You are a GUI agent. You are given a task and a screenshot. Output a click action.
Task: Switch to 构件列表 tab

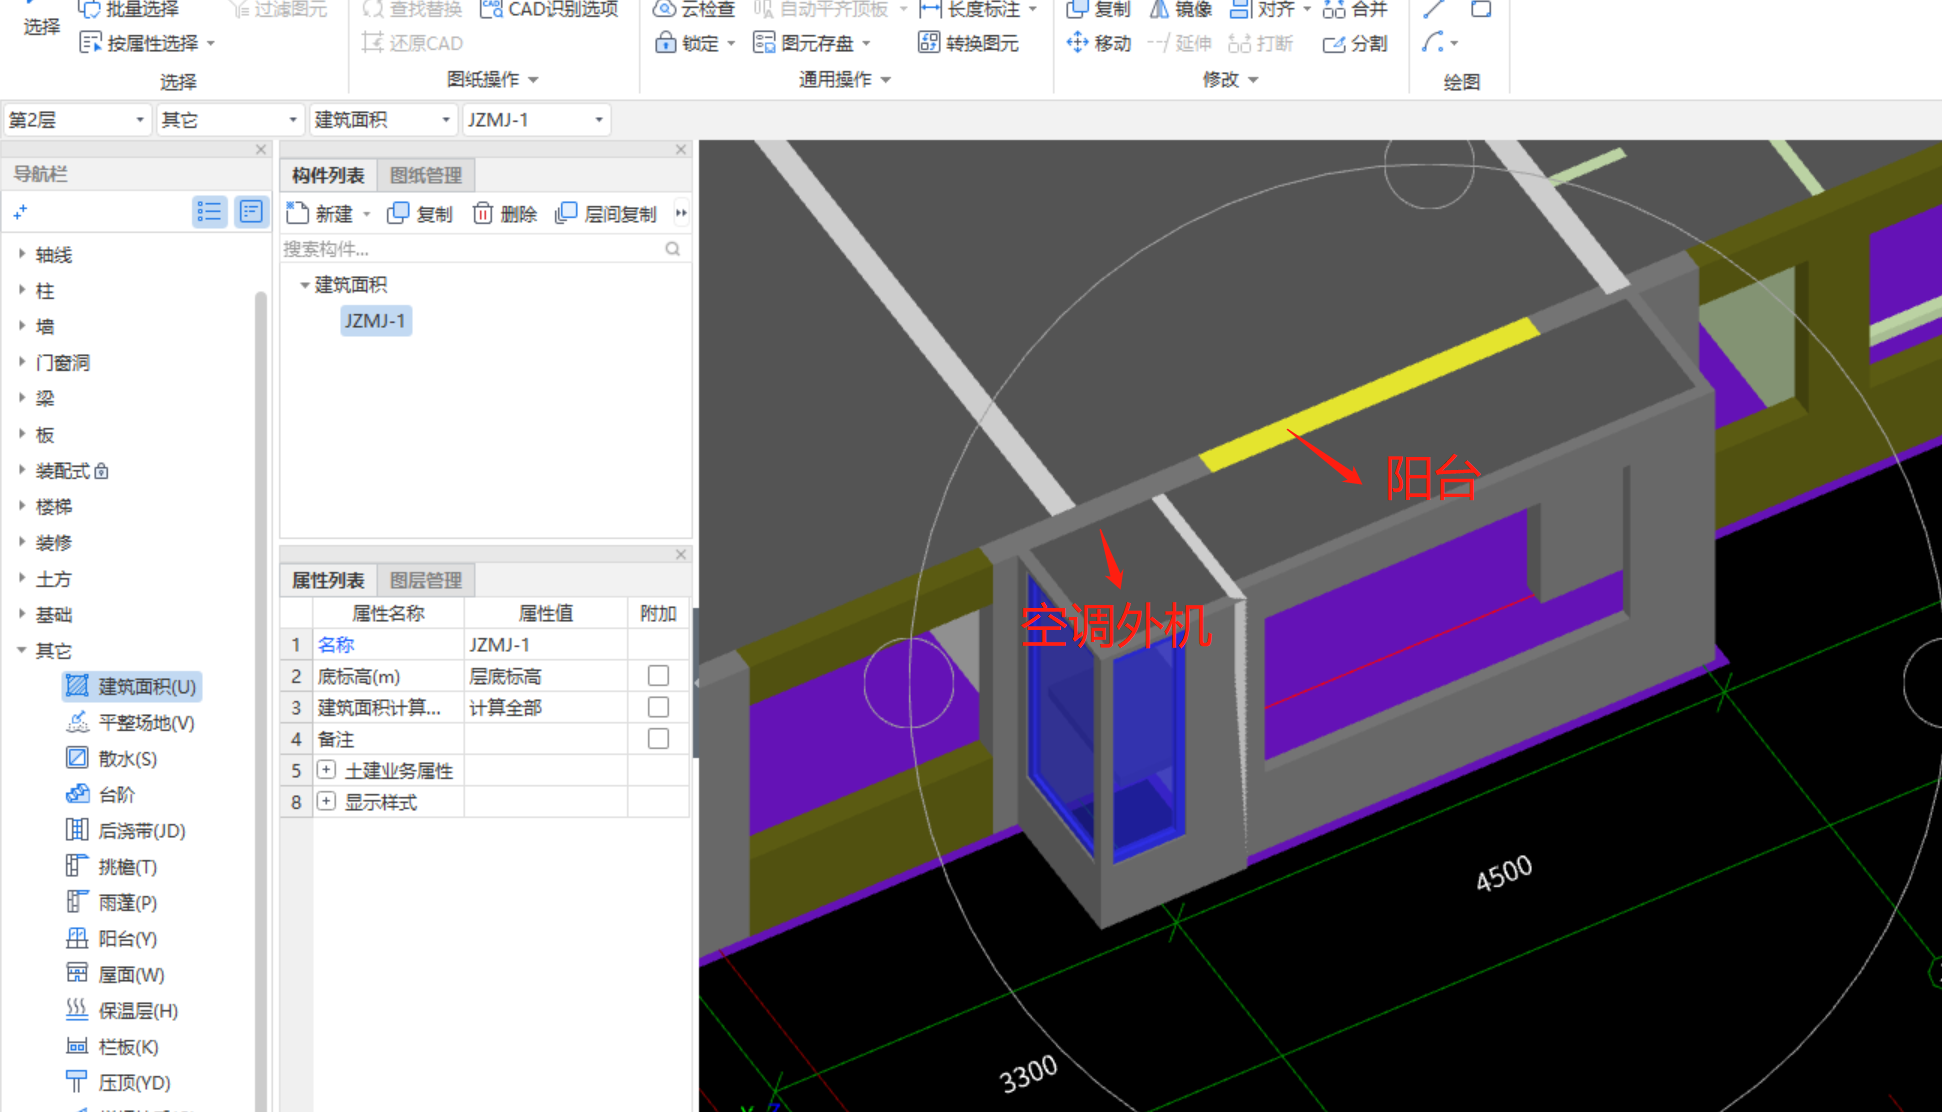[328, 175]
